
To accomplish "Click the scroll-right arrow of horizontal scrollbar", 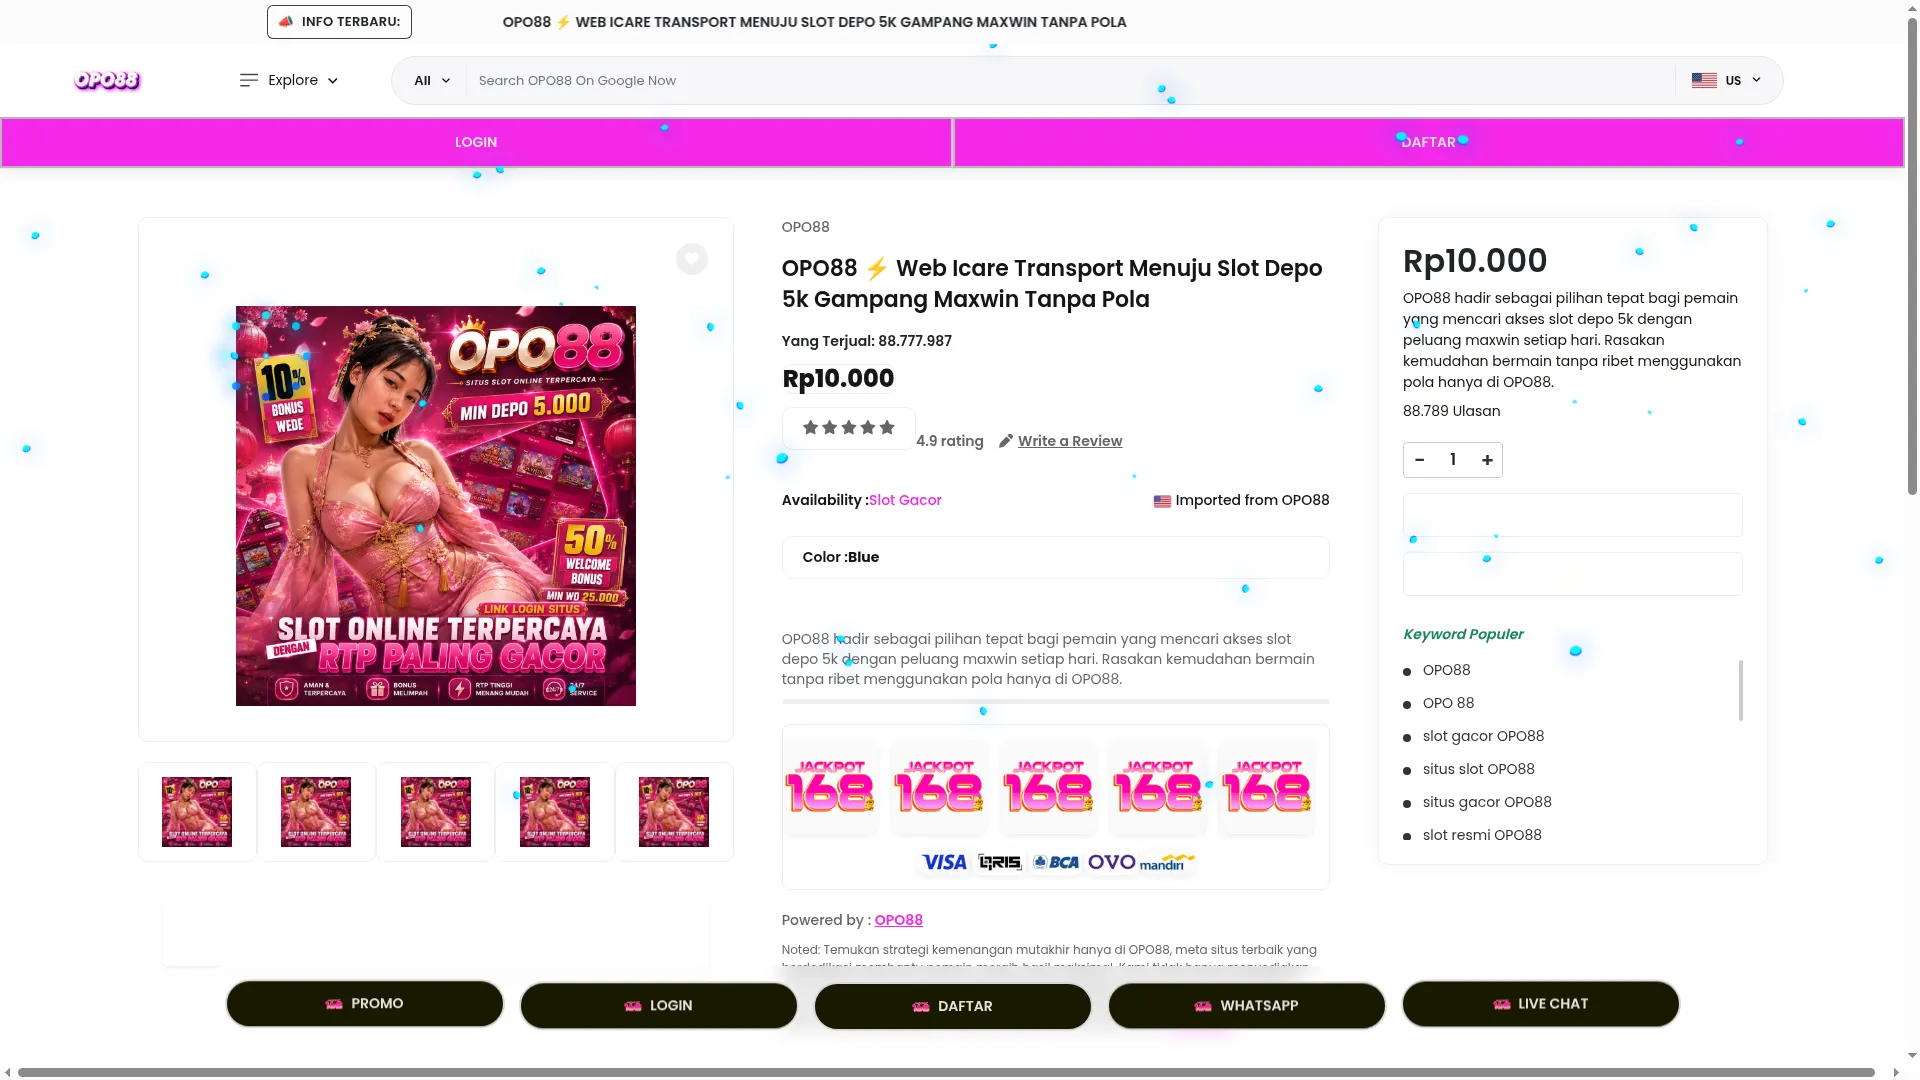I will [1896, 1072].
